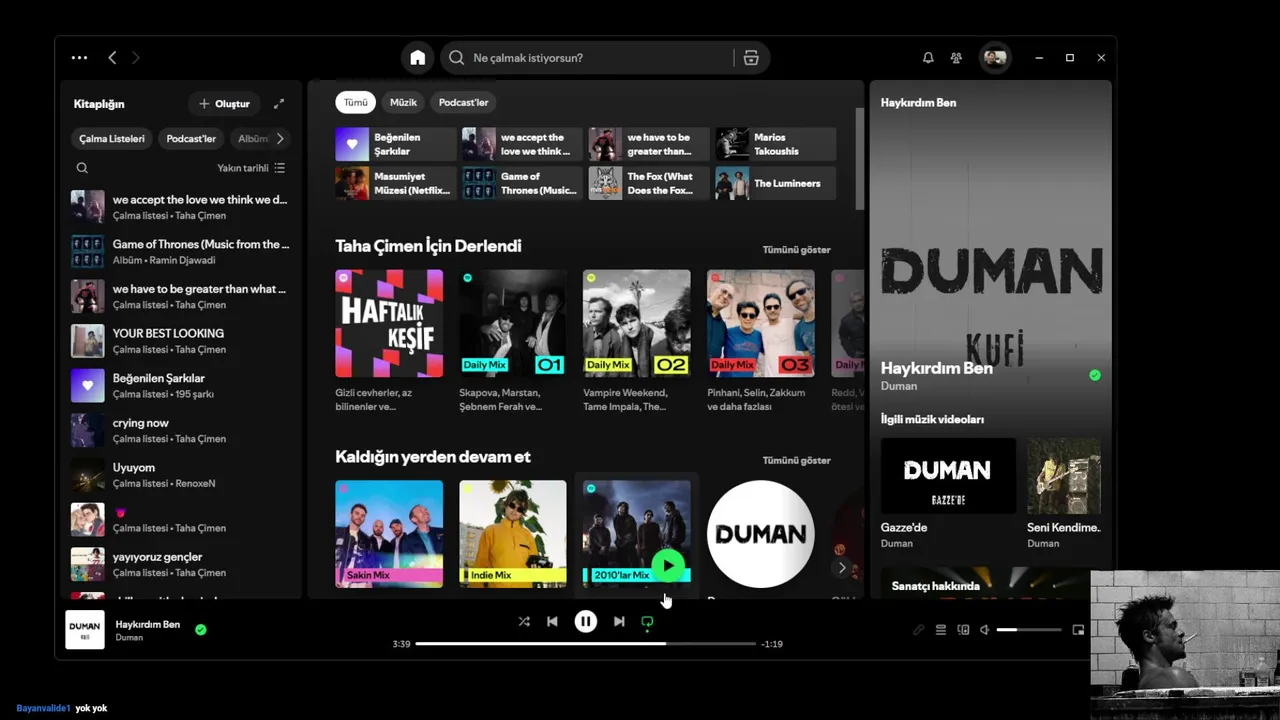Navigate back with the left arrow

[112, 58]
